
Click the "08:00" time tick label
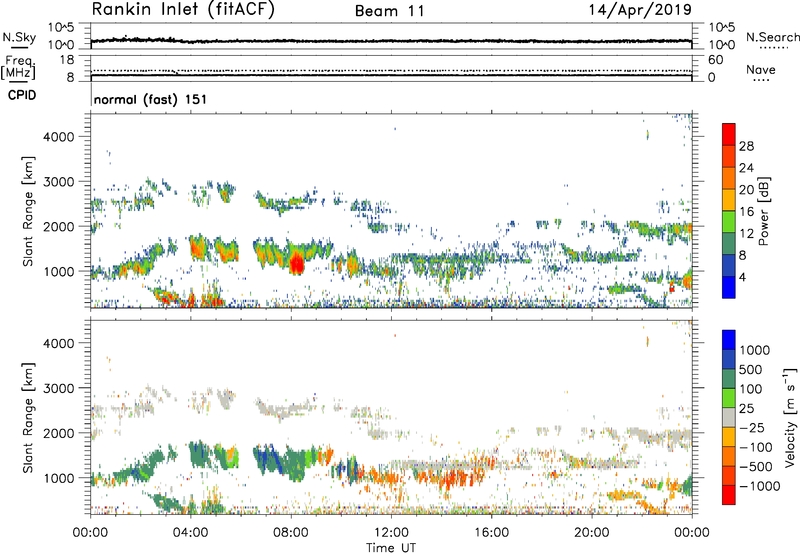[291, 533]
